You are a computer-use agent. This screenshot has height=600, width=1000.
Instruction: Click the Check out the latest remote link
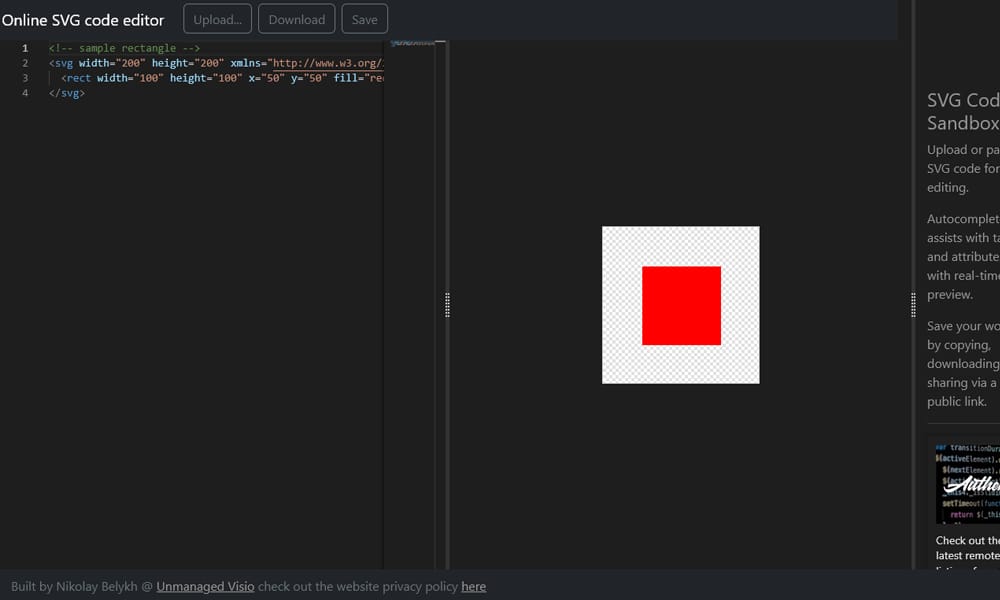[966, 548]
